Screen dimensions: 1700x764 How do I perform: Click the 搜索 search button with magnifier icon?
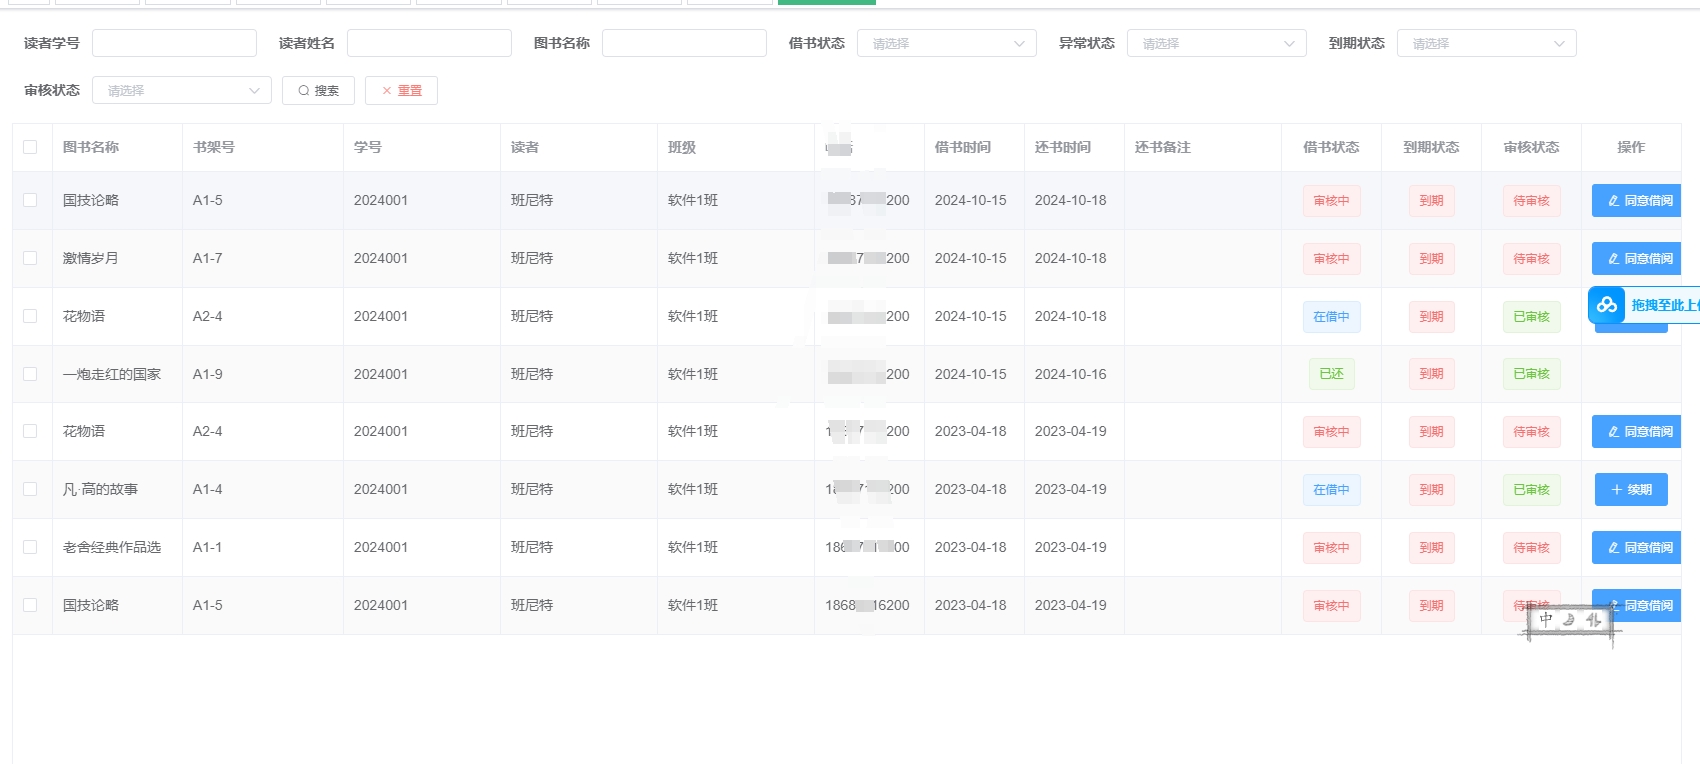pos(318,91)
